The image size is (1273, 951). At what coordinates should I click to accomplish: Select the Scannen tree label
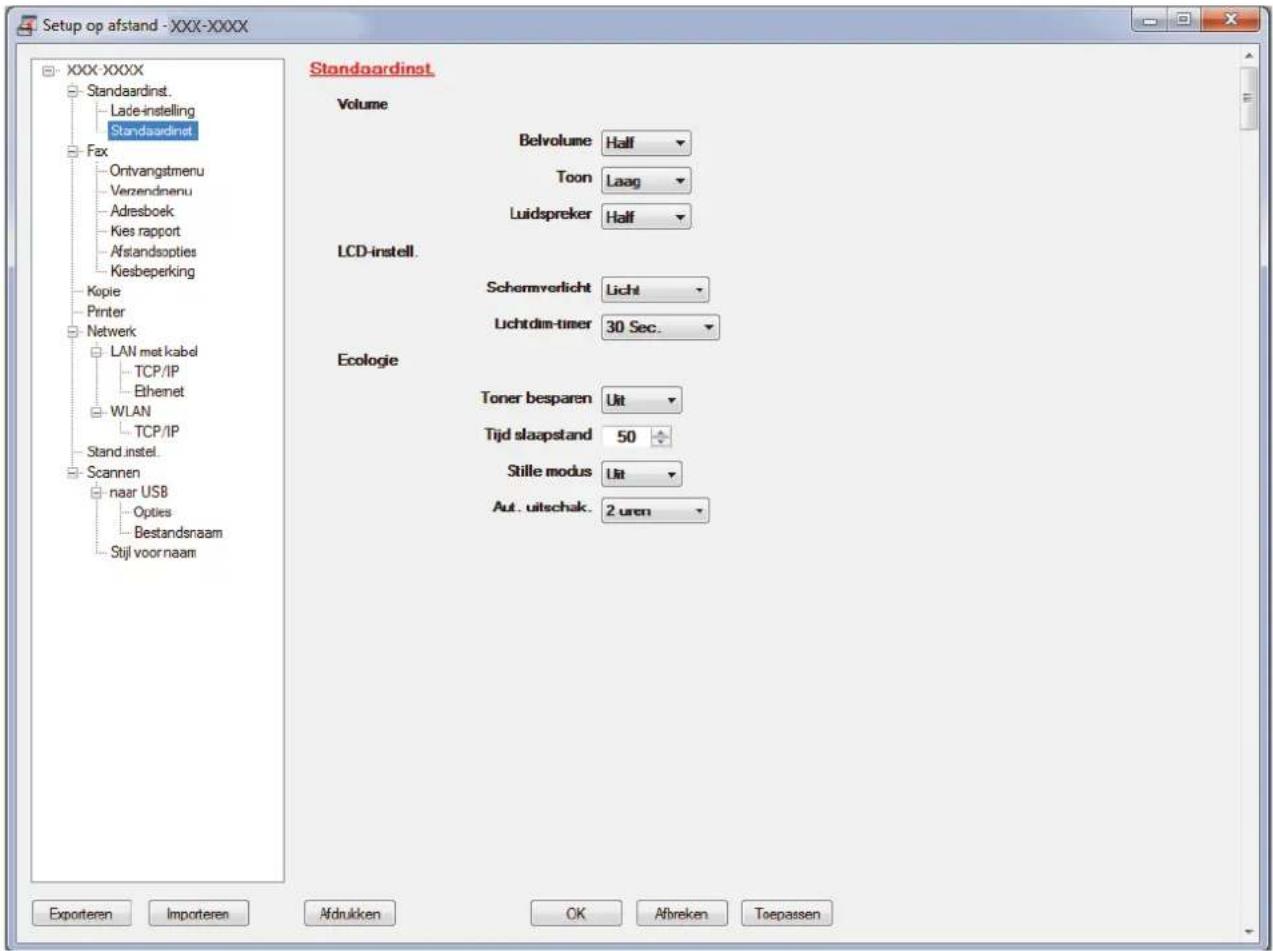click(x=111, y=471)
